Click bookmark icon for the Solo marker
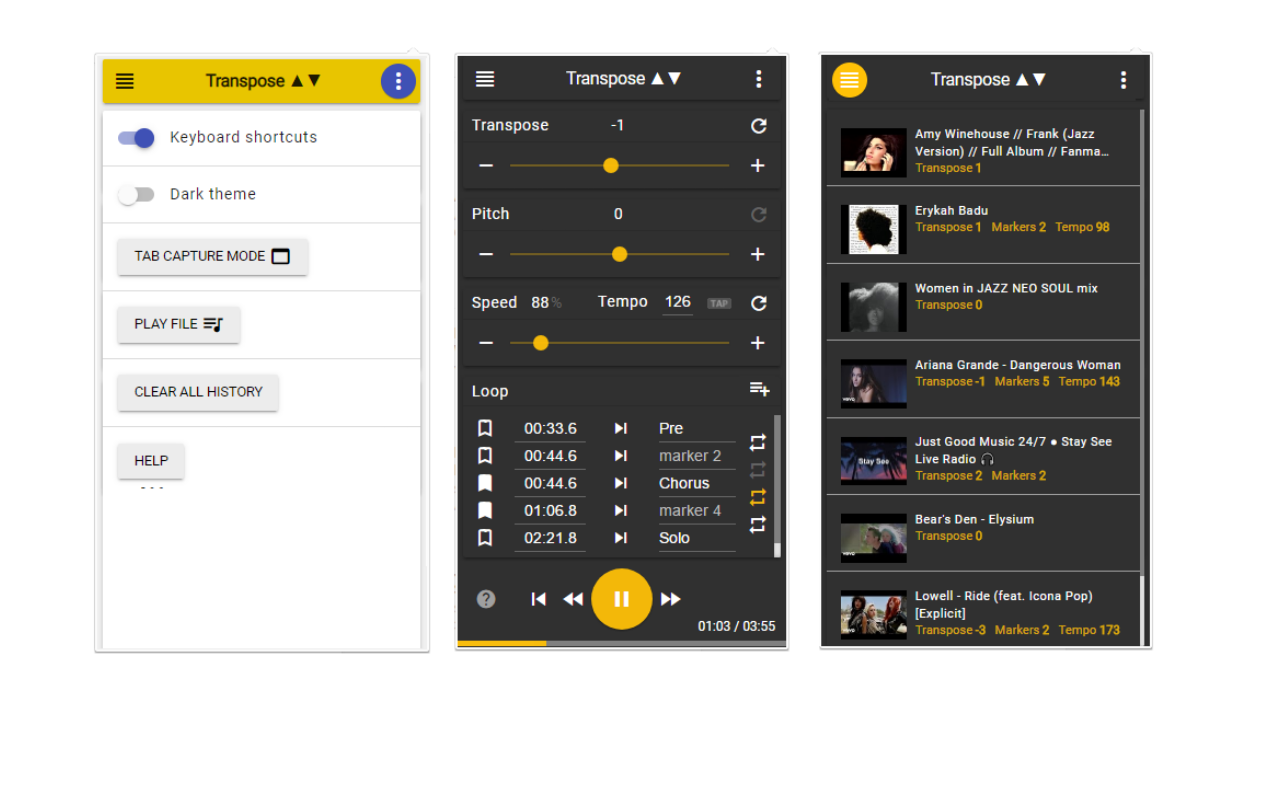Image resolution: width=1280 pixels, height=800 pixels. point(485,538)
